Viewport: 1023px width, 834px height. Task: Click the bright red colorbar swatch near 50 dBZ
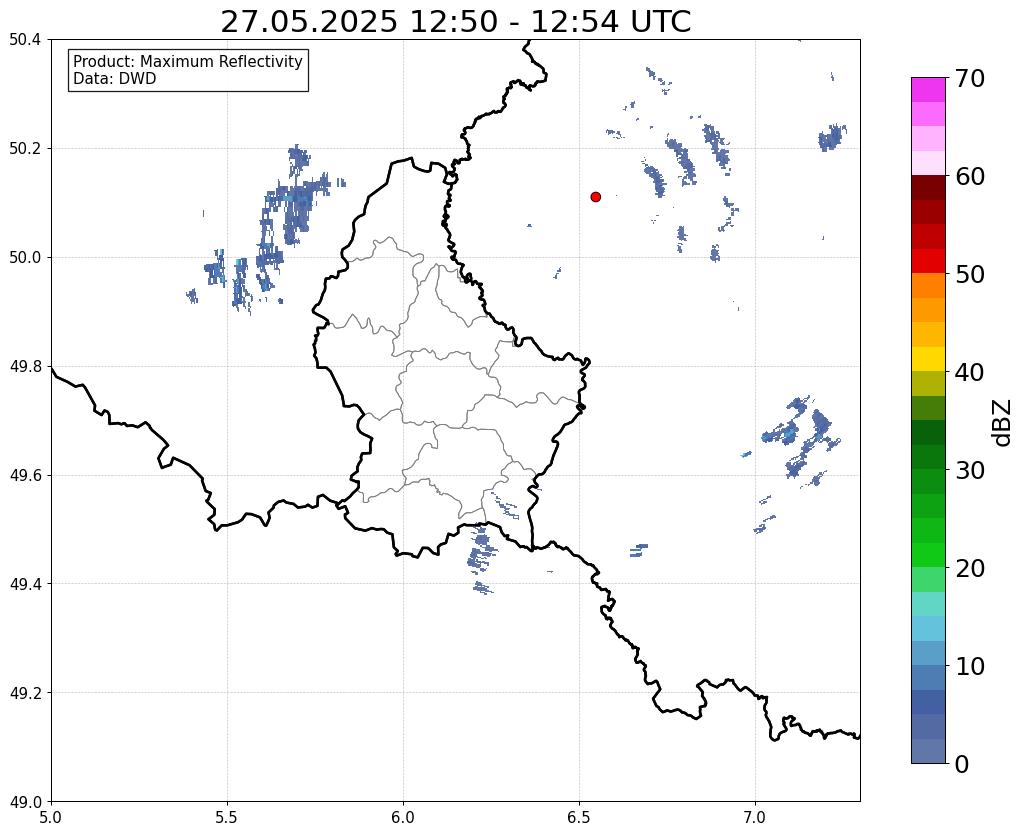(928, 261)
